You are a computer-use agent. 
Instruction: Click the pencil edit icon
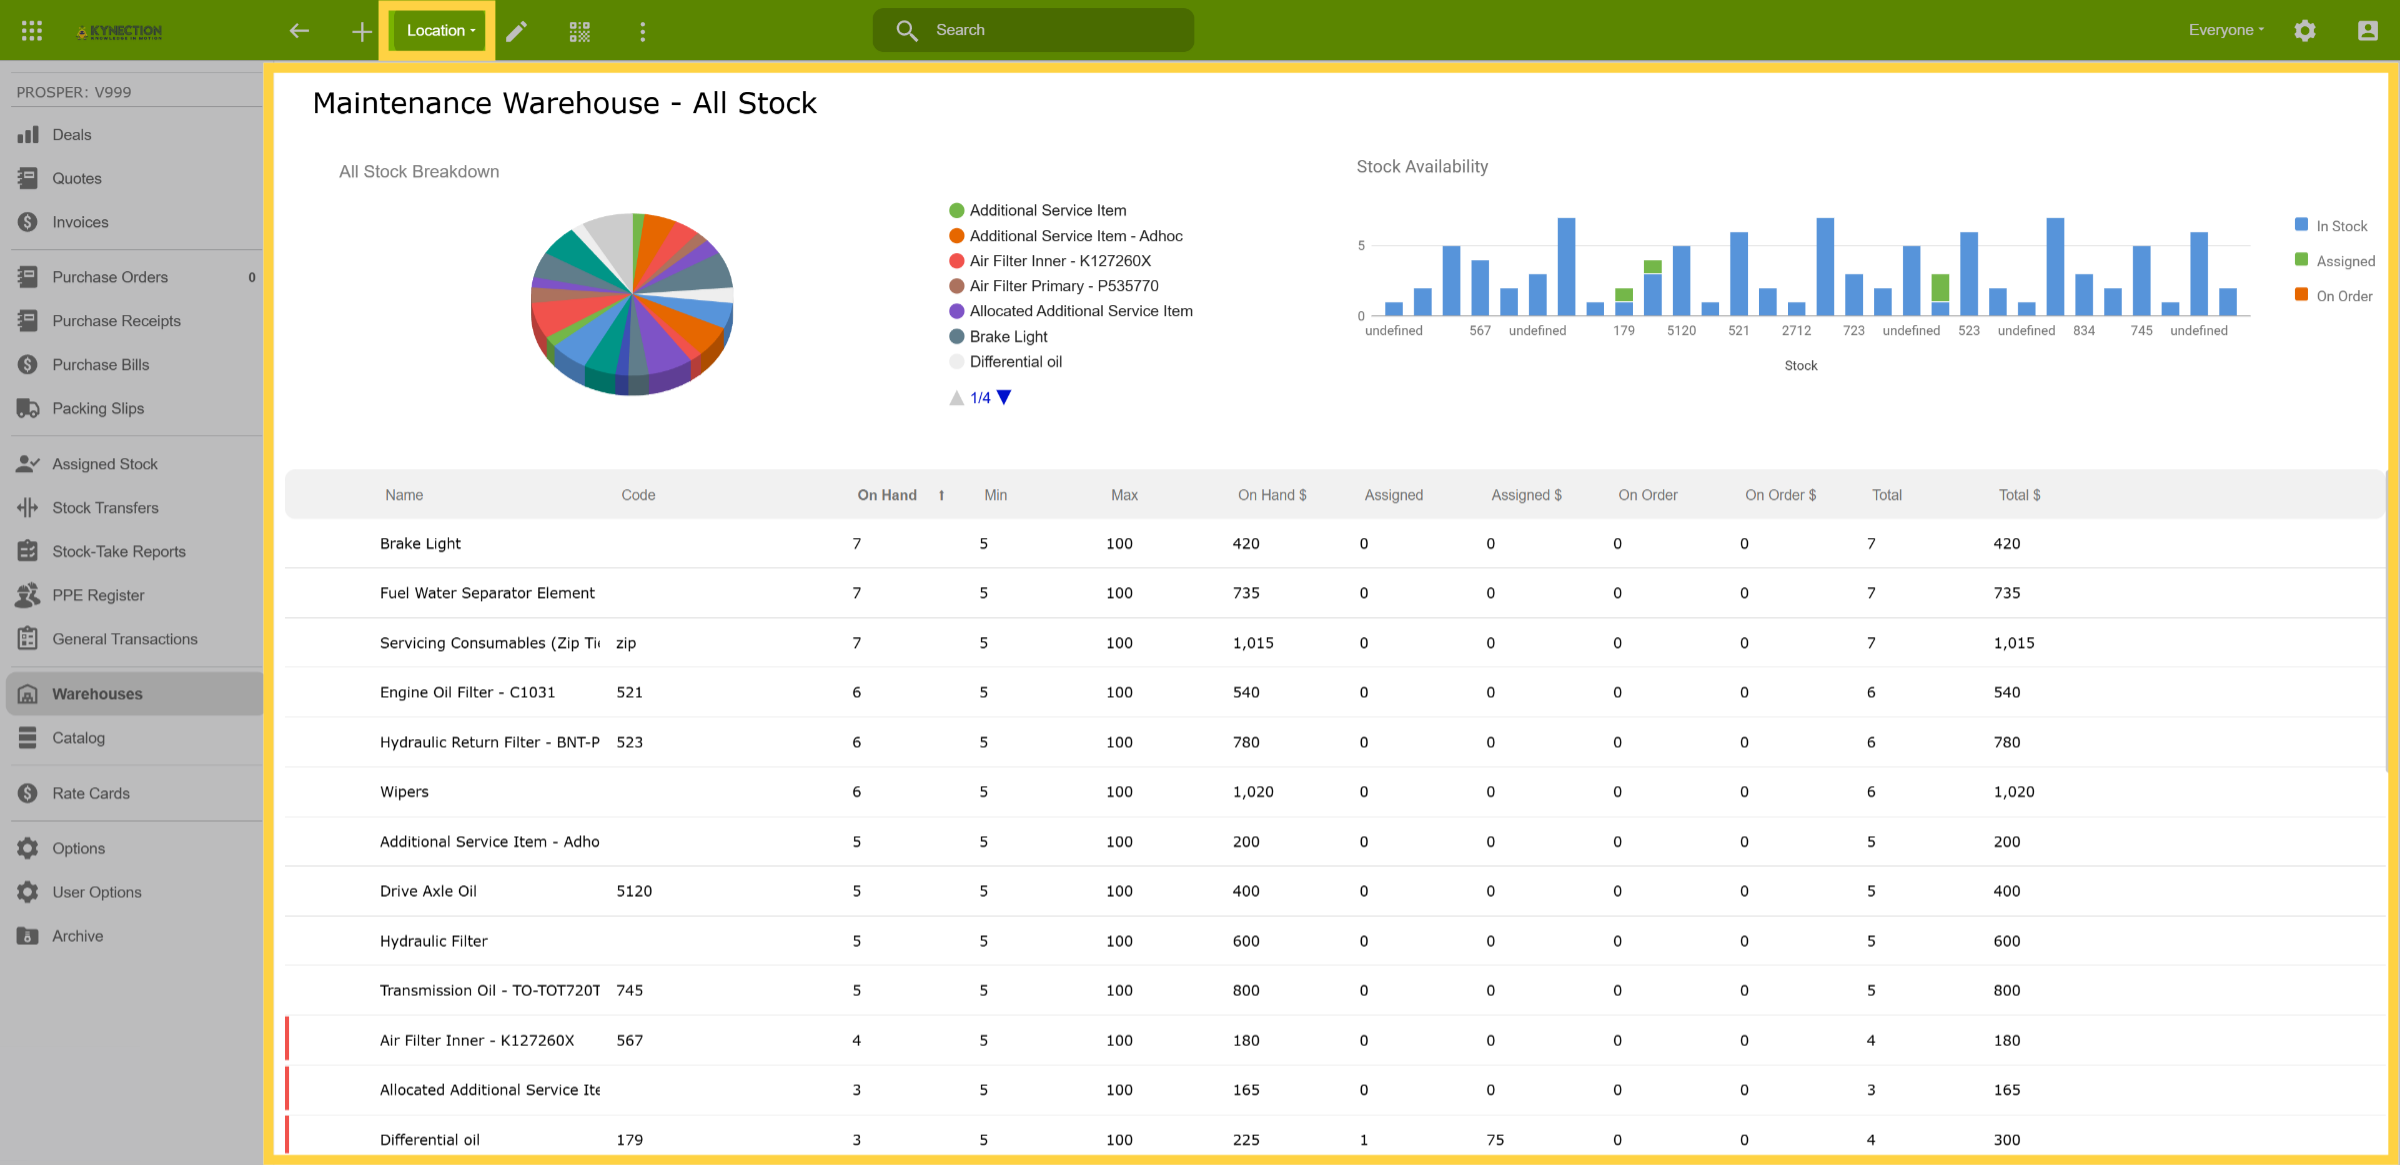(x=516, y=31)
